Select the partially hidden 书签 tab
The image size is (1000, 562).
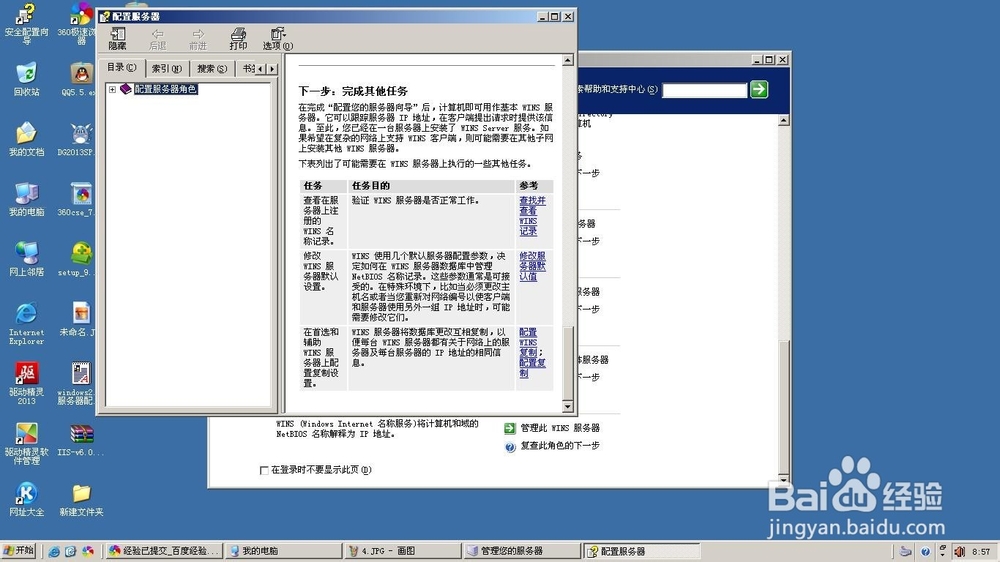[x=247, y=68]
